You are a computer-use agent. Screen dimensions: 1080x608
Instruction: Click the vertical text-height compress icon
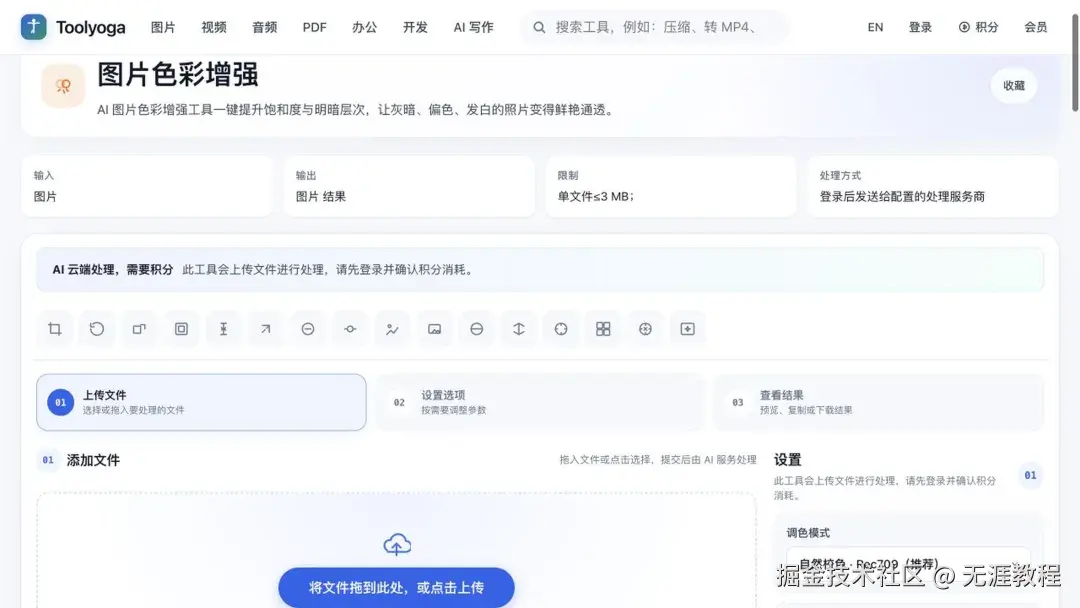223,329
